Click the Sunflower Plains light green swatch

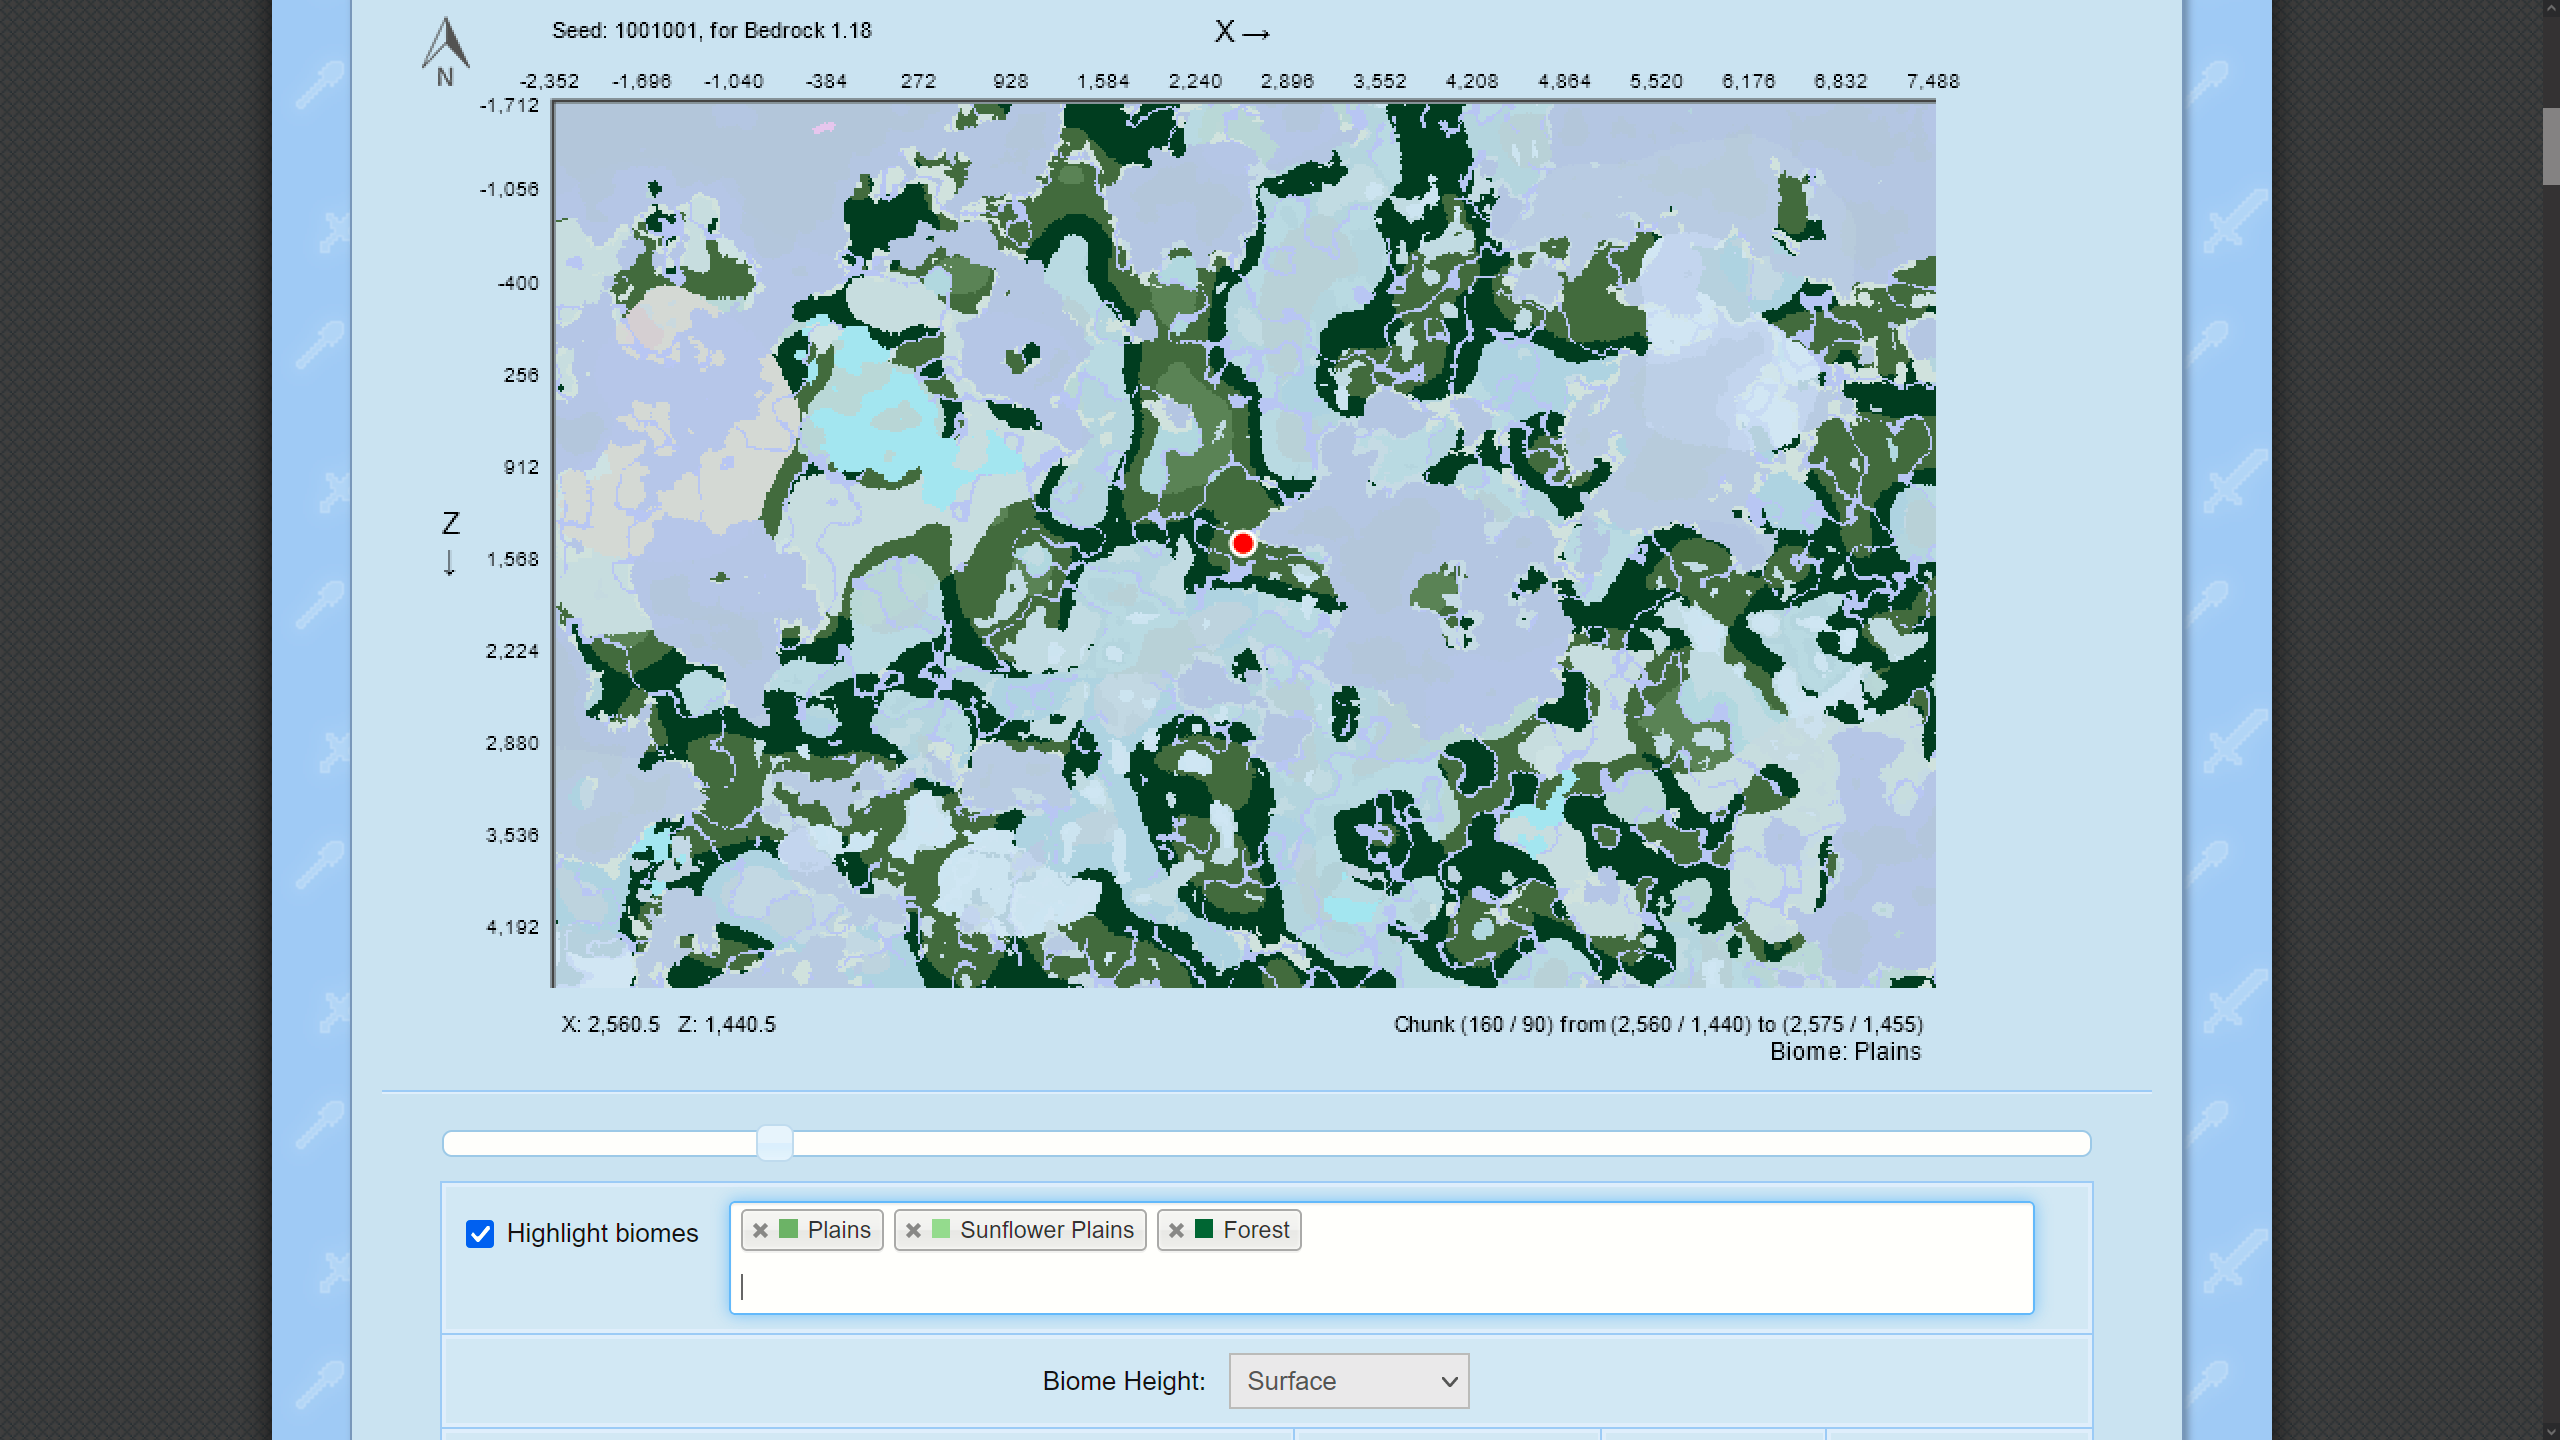pos(941,1229)
